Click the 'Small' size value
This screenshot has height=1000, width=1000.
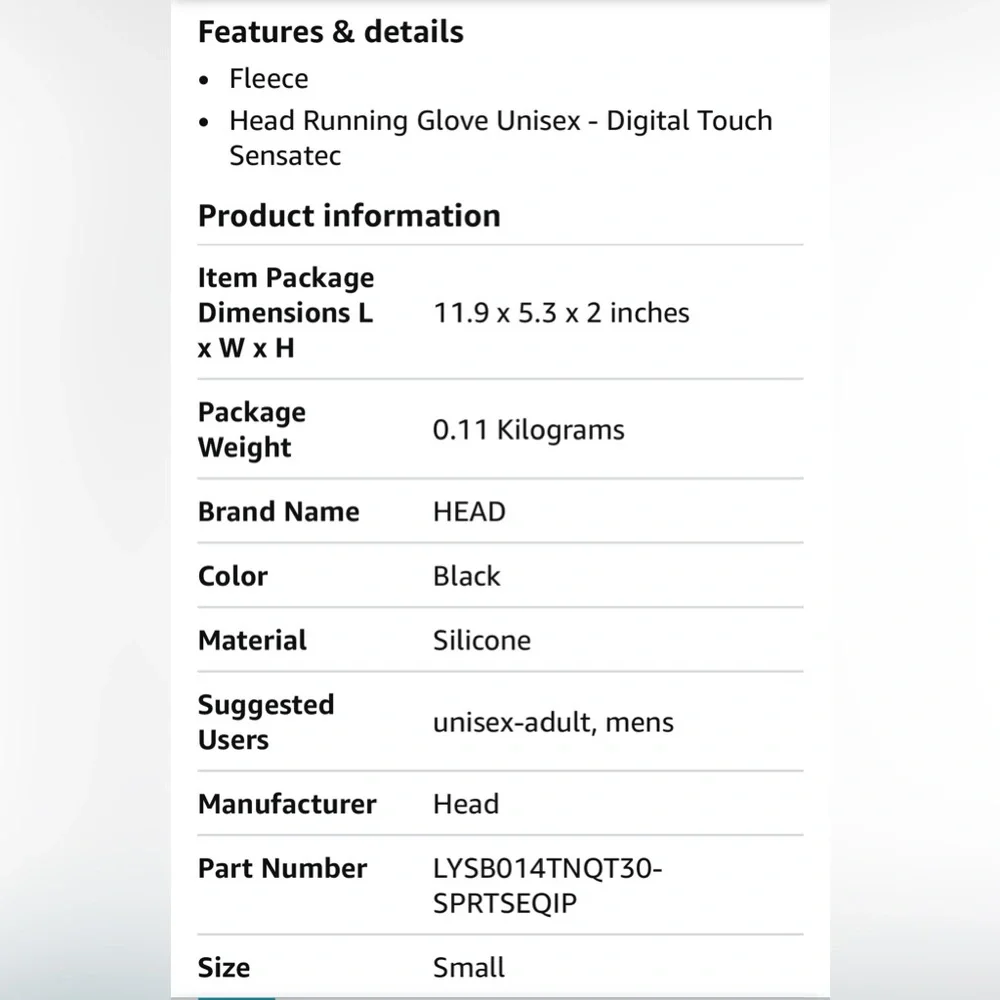pyautogui.click(x=468, y=967)
